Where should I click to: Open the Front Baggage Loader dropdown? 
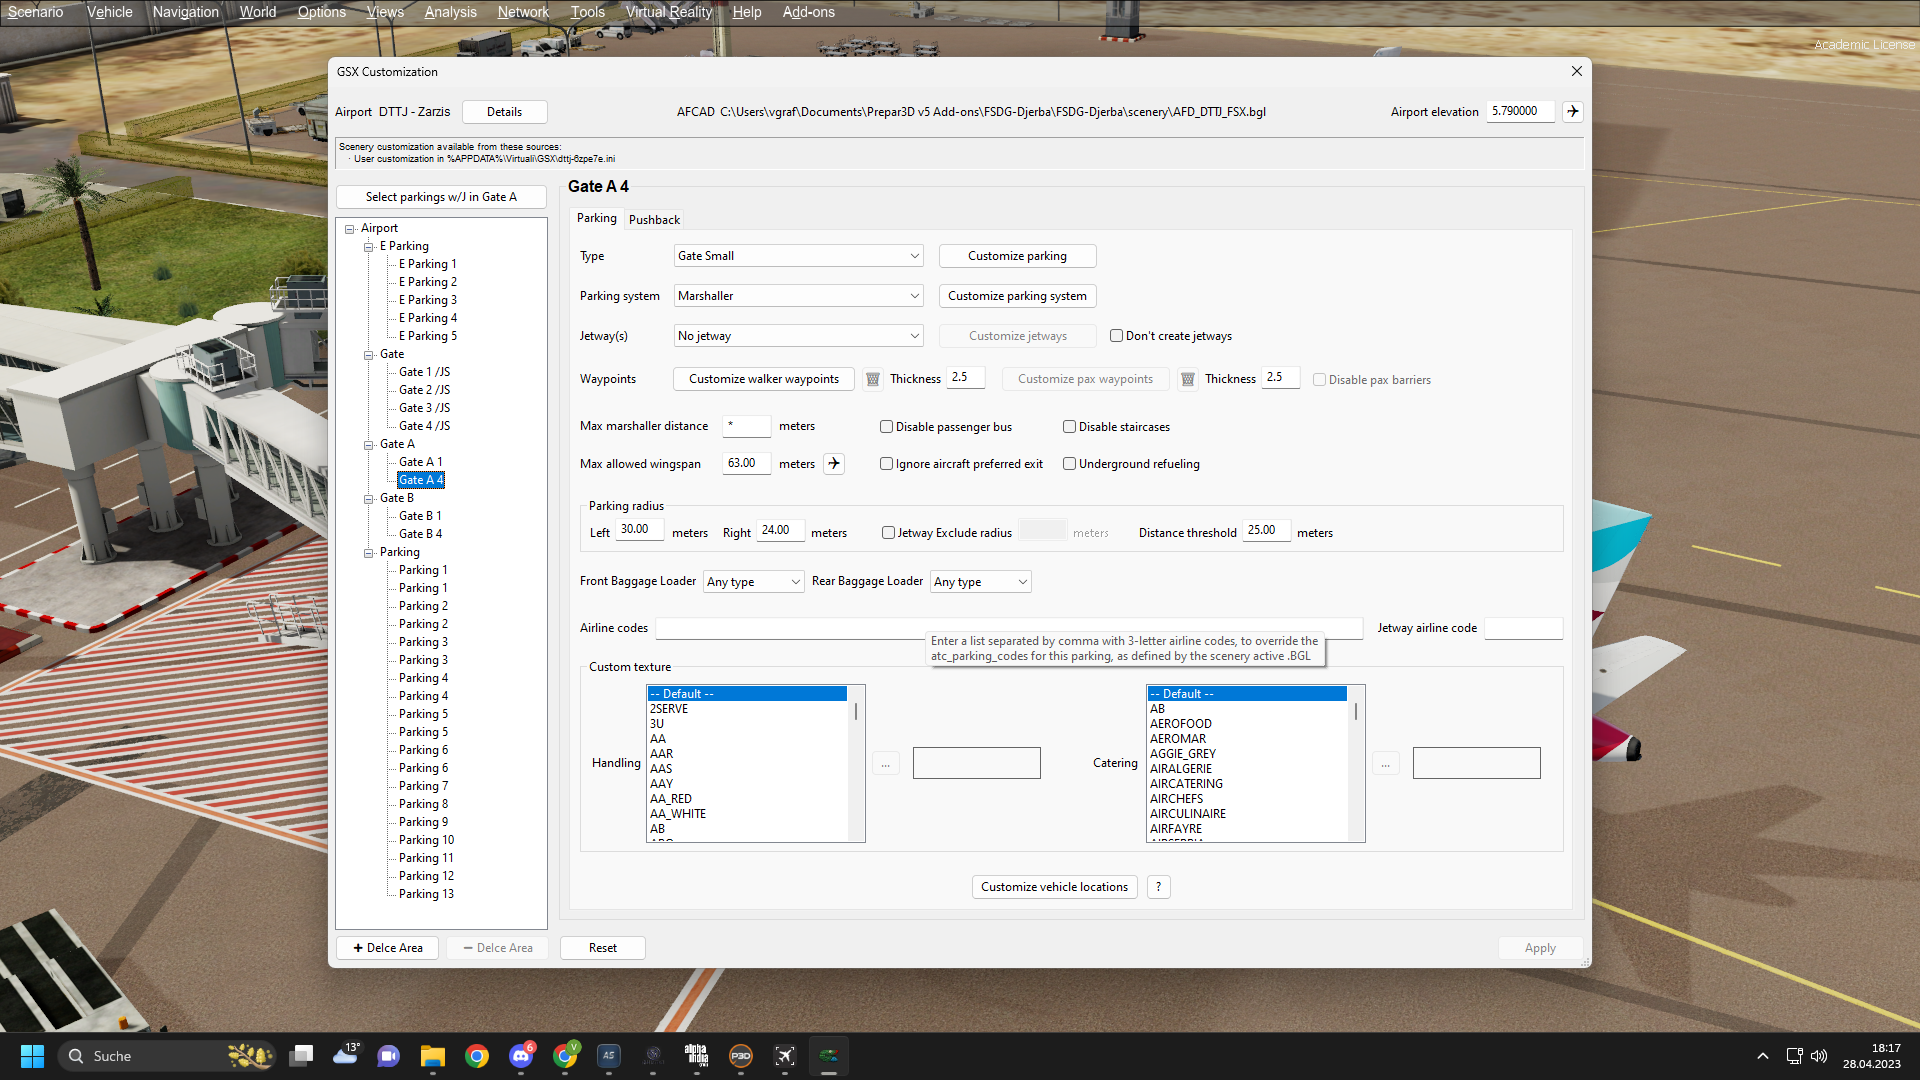click(753, 582)
